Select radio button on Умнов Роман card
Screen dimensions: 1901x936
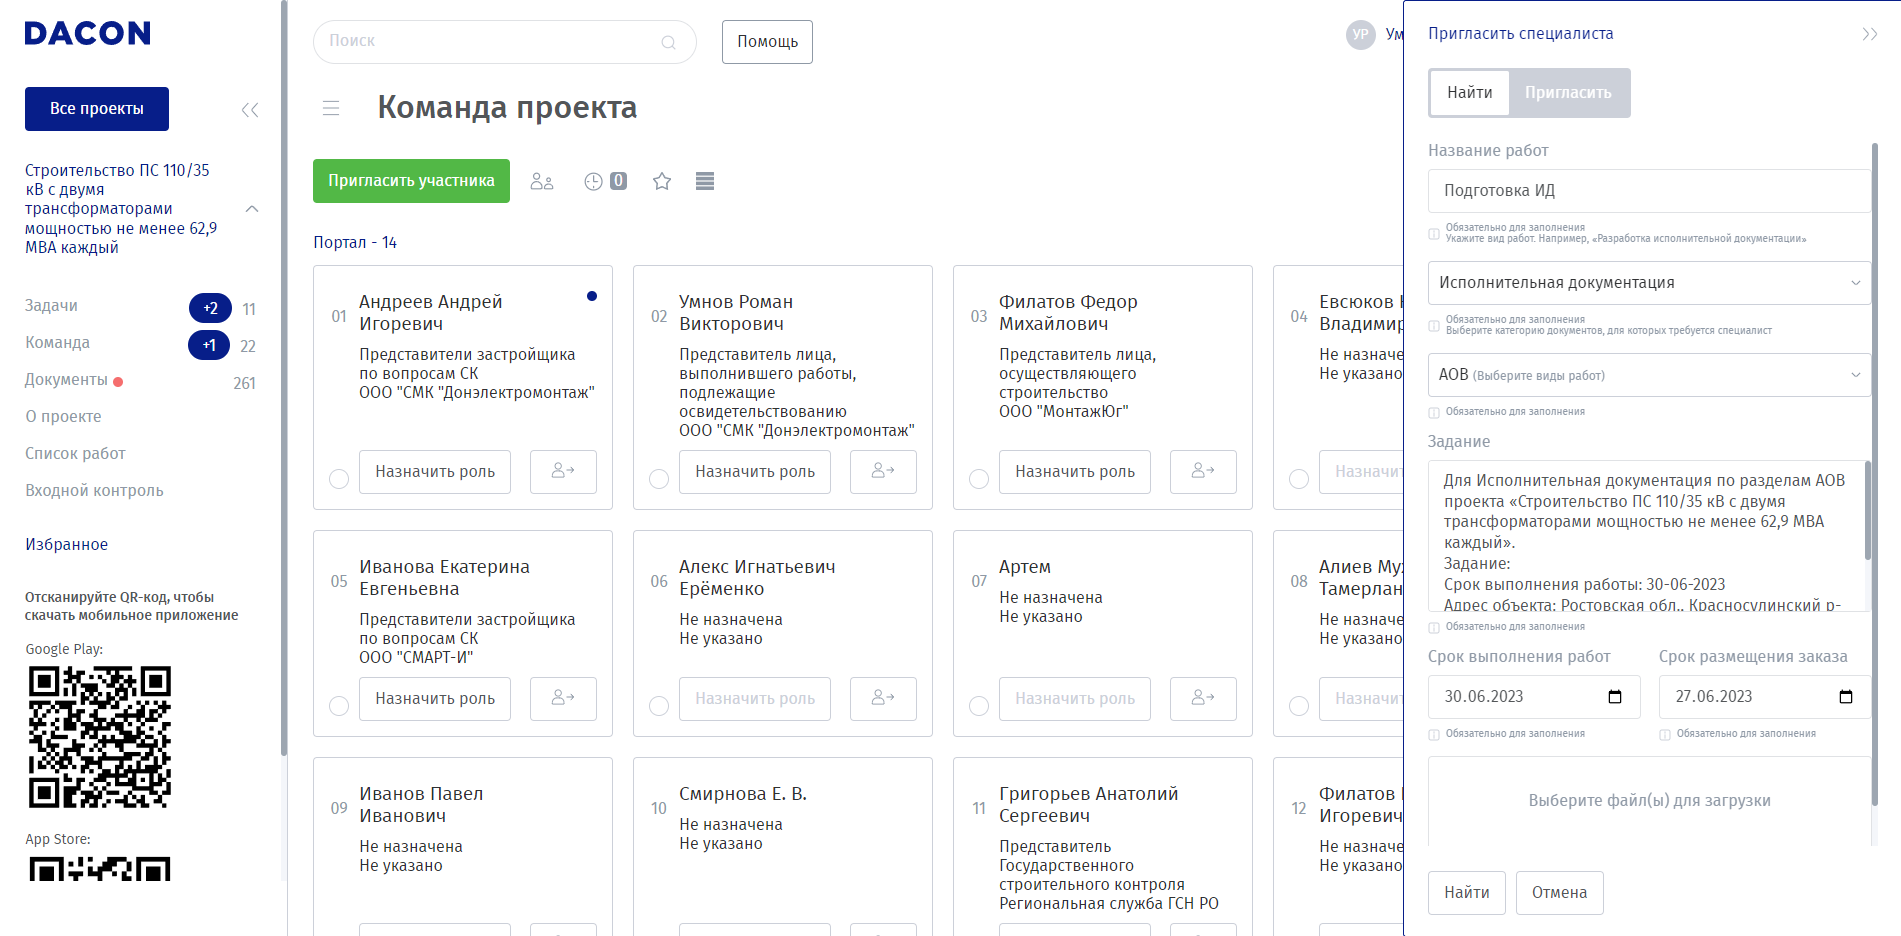659,479
